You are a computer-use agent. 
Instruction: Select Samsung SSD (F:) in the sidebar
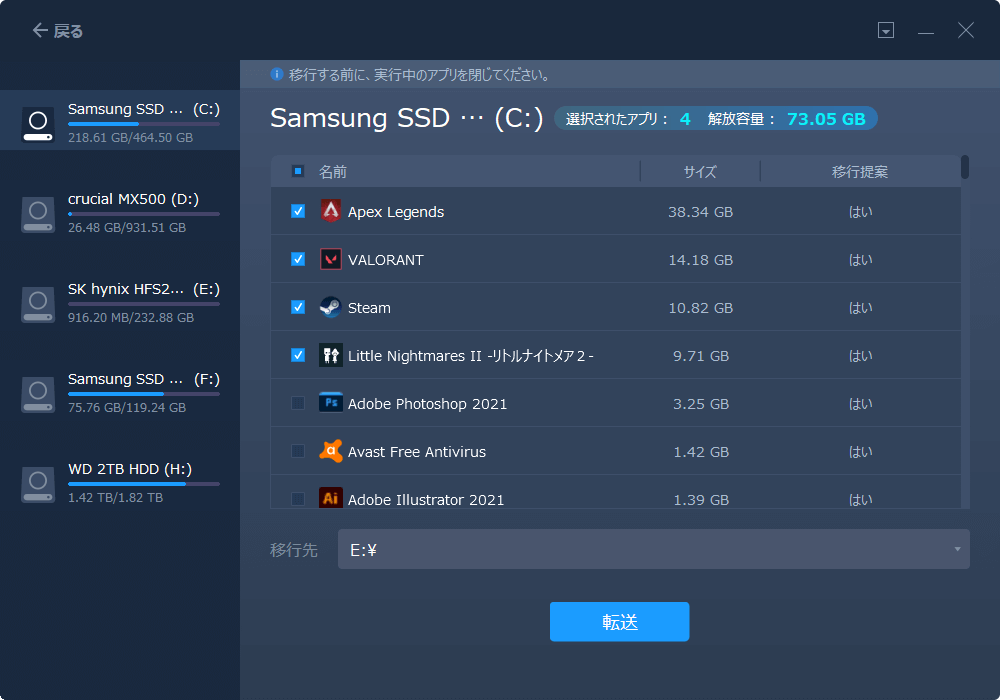[x=120, y=393]
